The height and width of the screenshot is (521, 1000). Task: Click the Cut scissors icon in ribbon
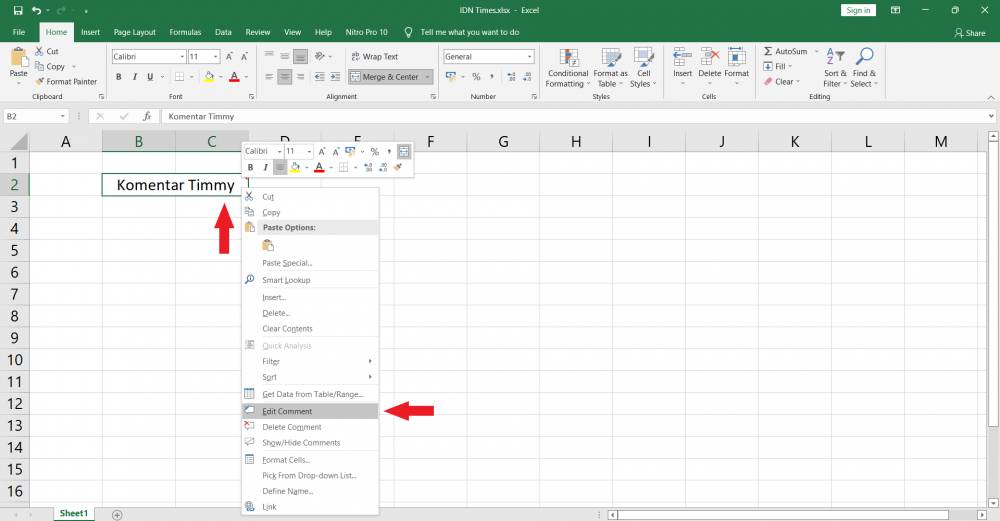[x=40, y=51]
